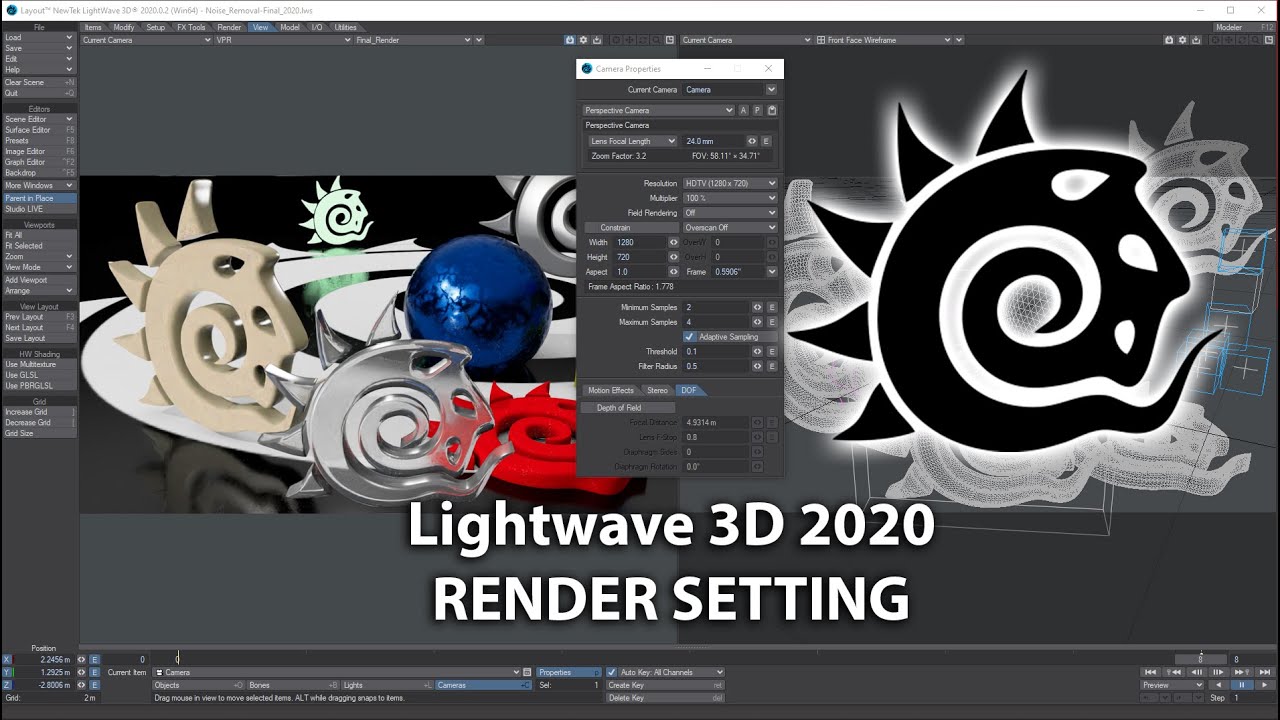Step forward one frame
Viewport: 1280px width, 720px height.
coord(1219,672)
